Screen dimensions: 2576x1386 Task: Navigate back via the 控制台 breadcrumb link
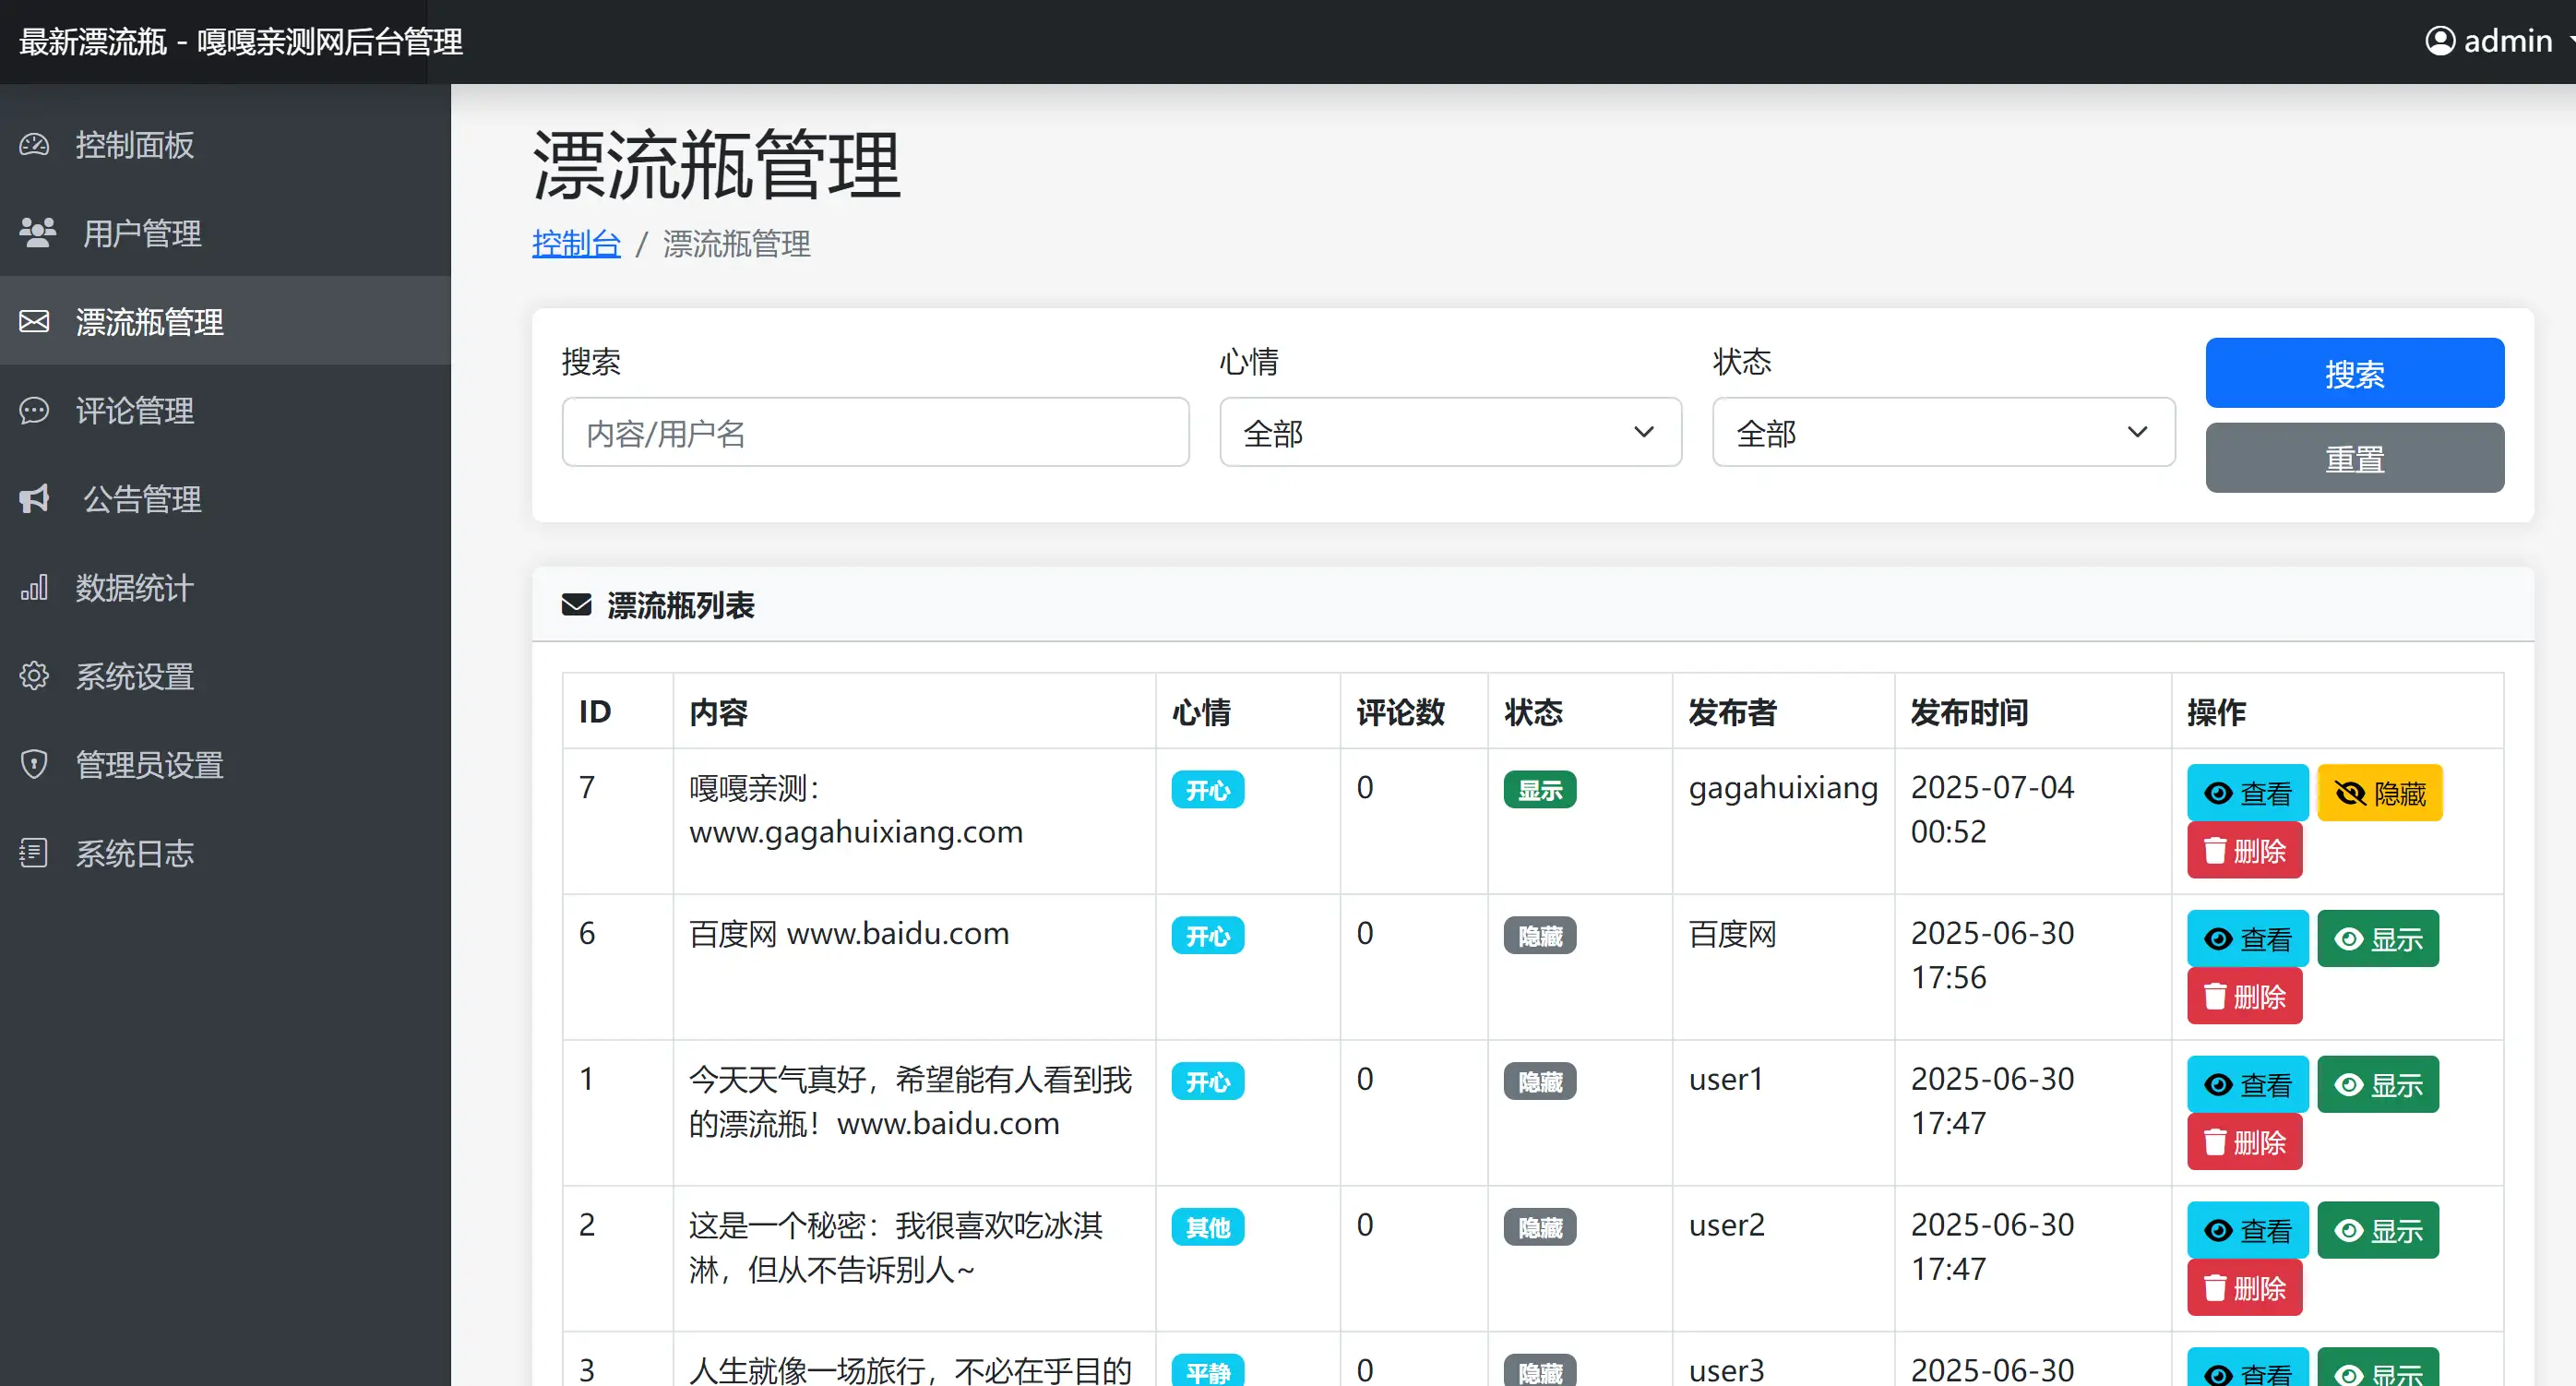(x=575, y=244)
